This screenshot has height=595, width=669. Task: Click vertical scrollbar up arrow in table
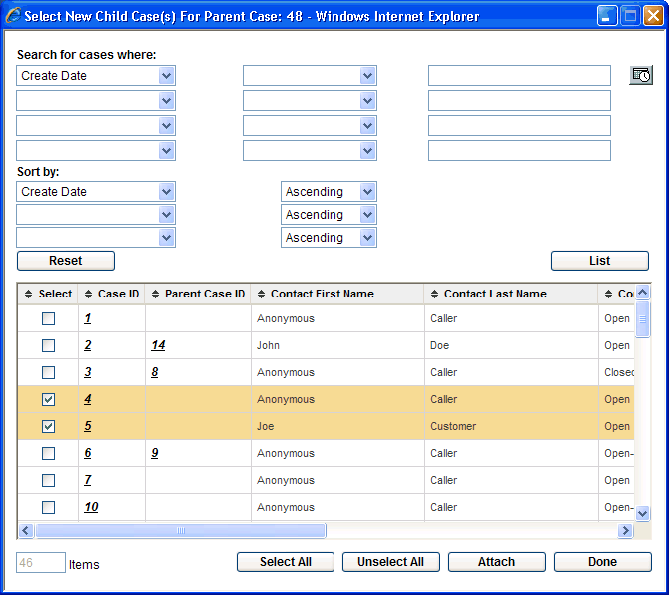coord(643,292)
